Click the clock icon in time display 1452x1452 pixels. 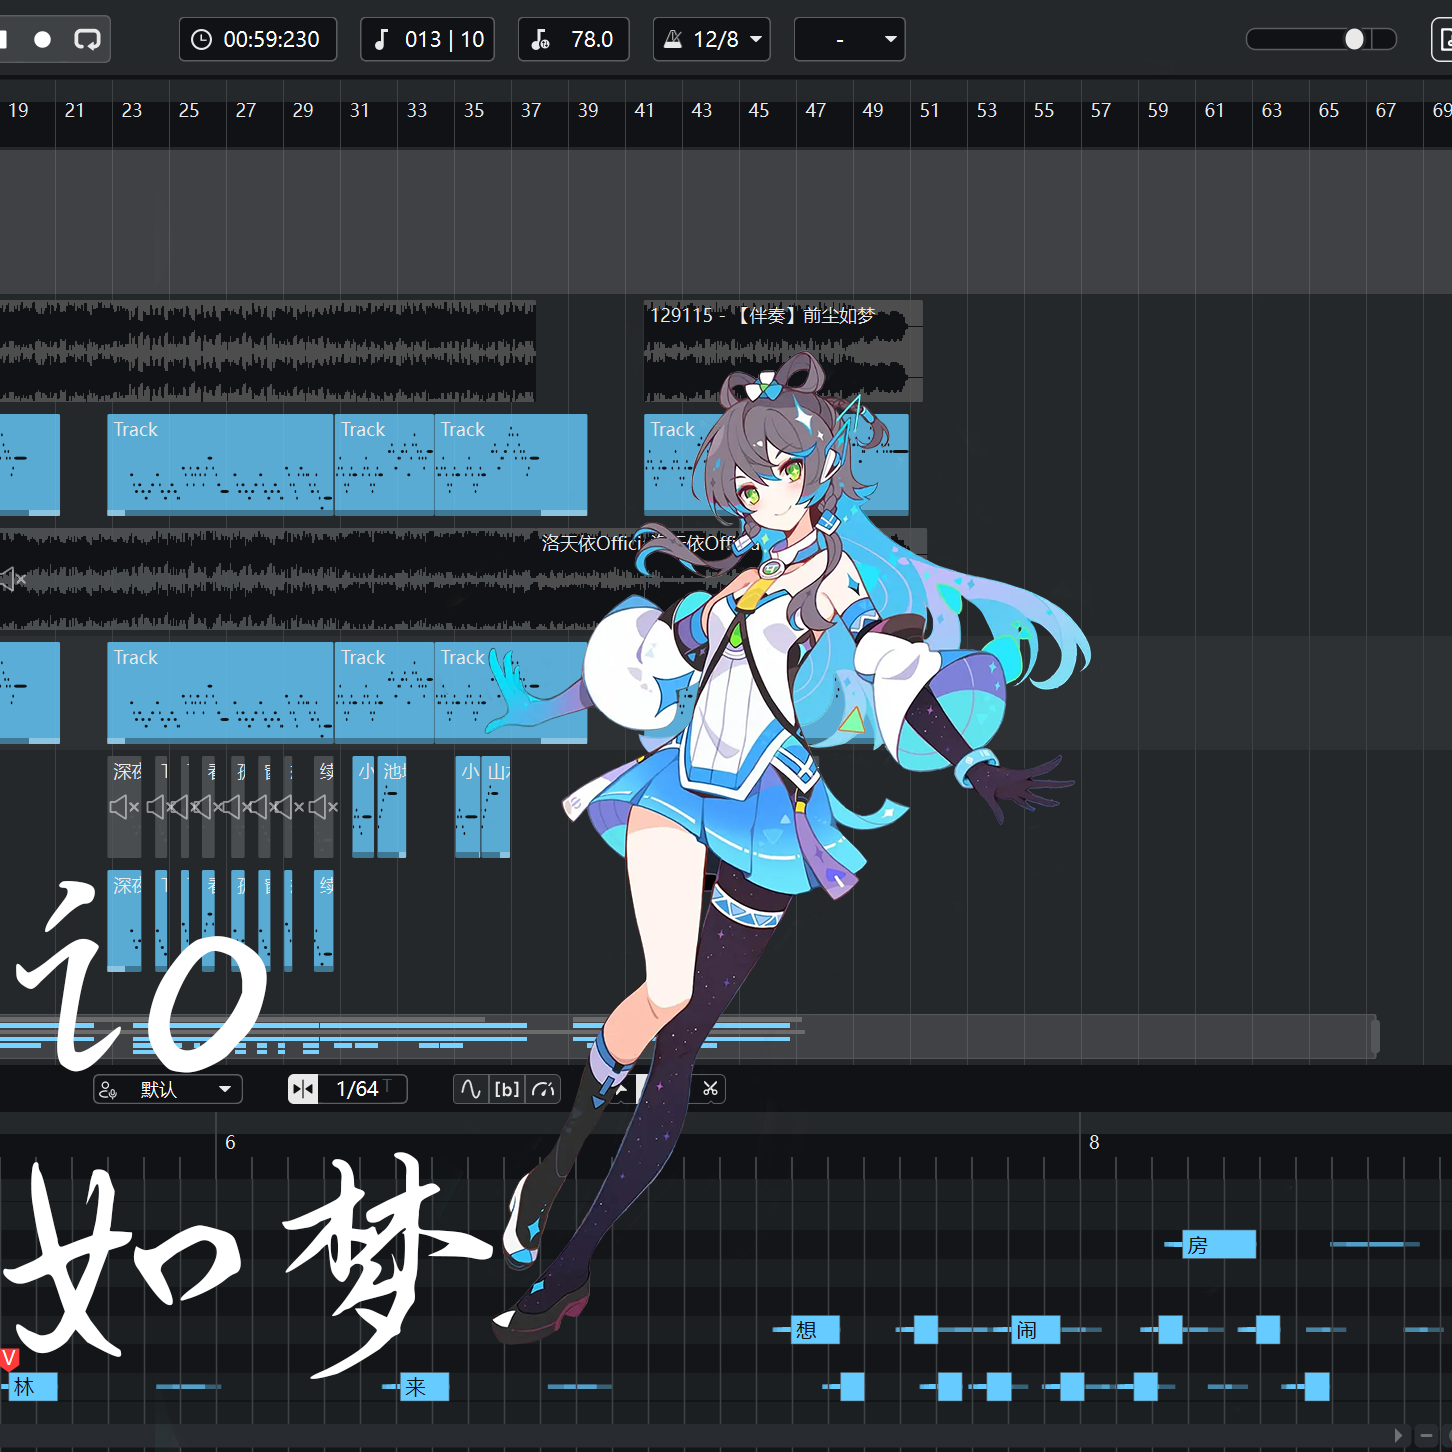(x=201, y=39)
